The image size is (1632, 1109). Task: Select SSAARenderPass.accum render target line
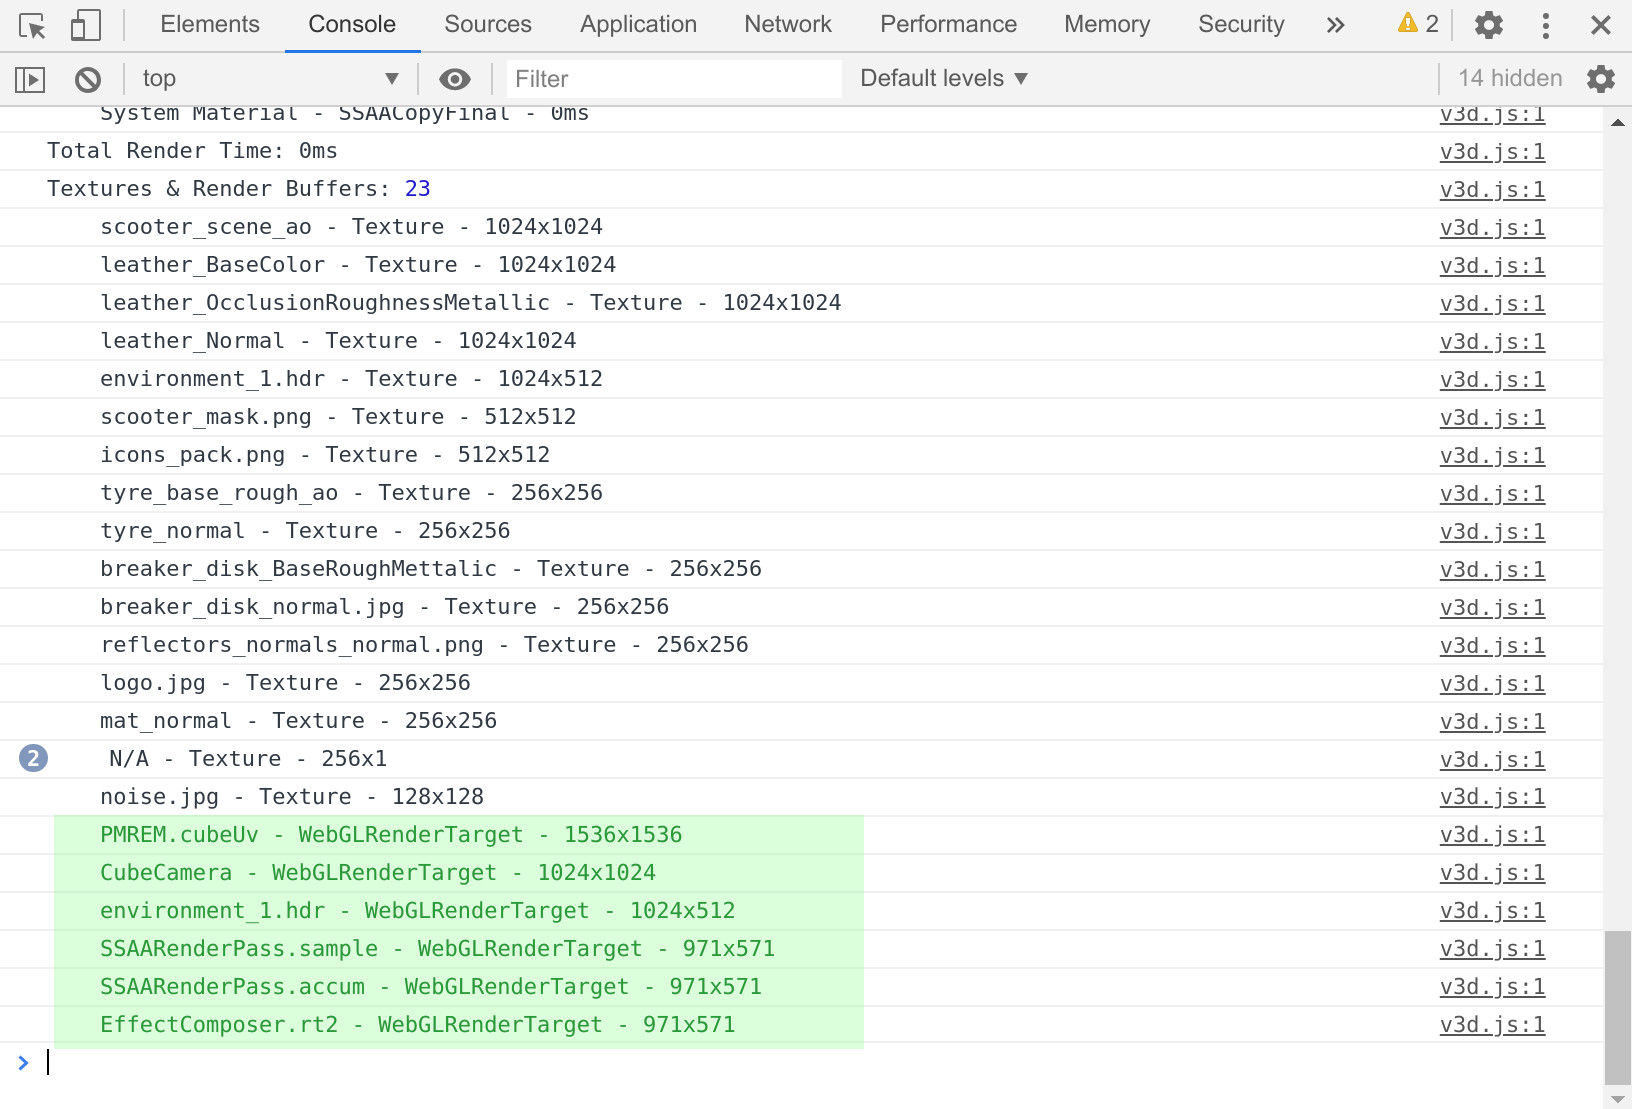coord(430,987)
